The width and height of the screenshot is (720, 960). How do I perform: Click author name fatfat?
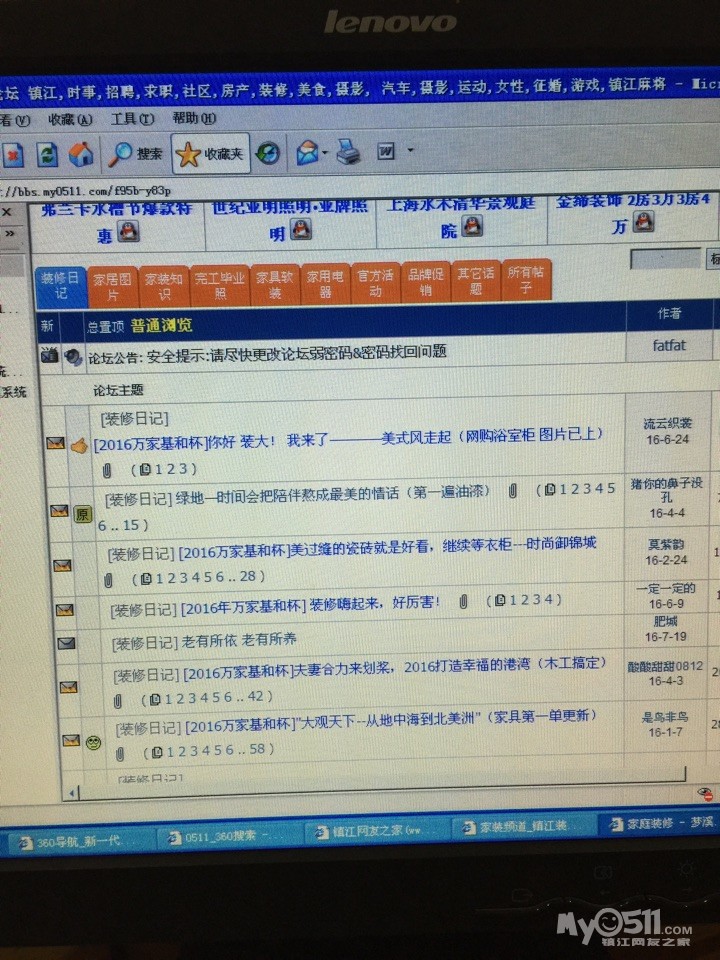669,346
